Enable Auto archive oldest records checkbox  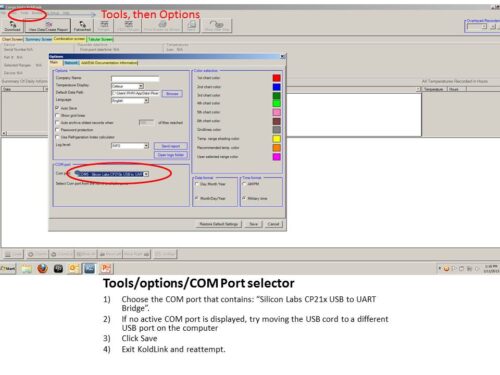(57, 123)
